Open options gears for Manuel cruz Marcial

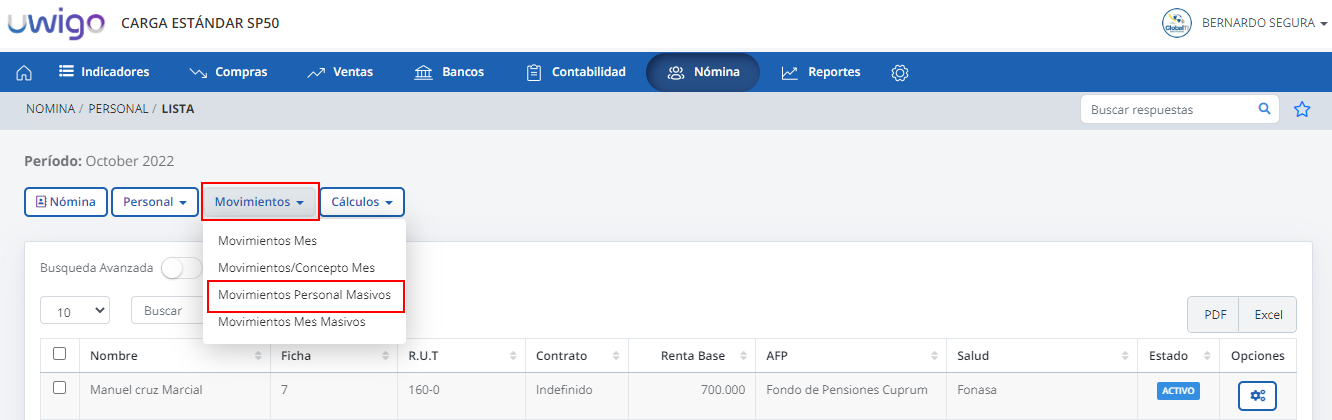(1257, 395)
